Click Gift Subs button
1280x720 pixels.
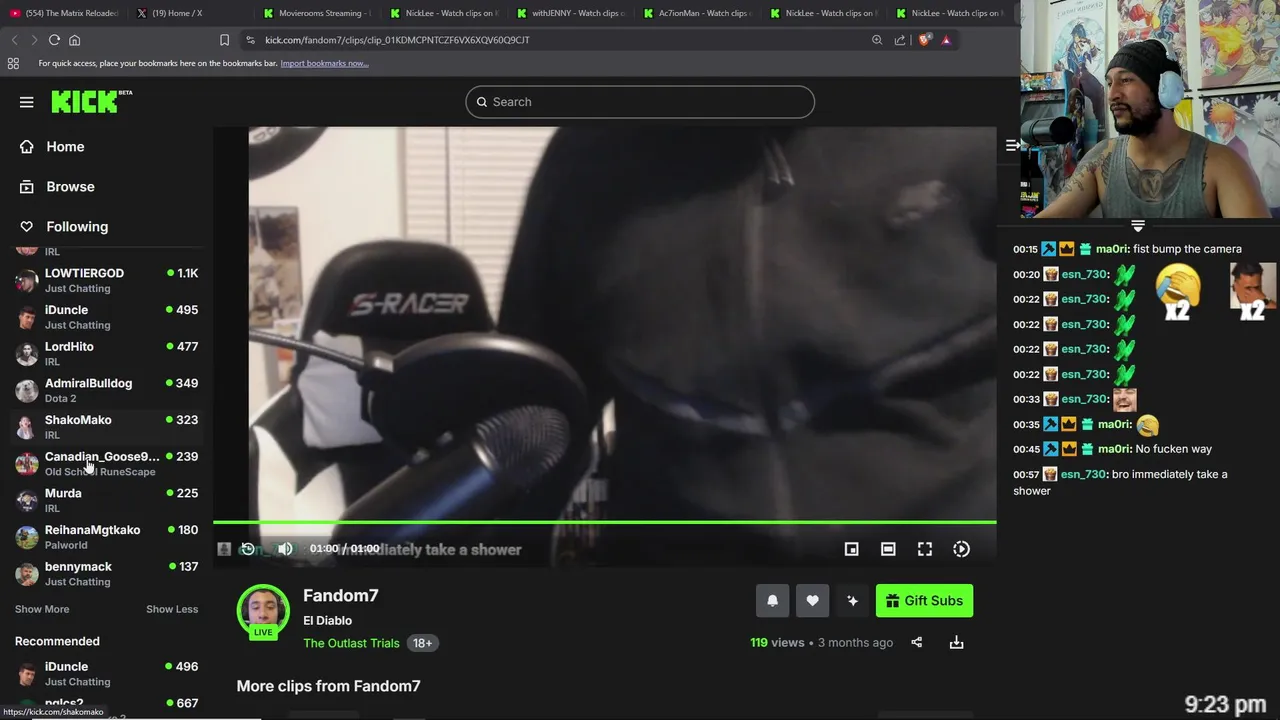pos(924,601)
